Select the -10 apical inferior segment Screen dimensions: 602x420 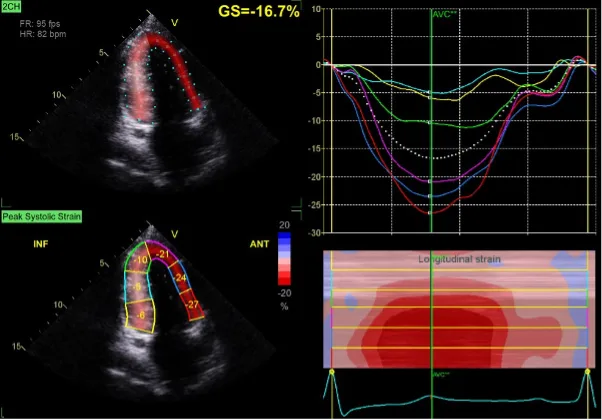[x=140, y=260]
